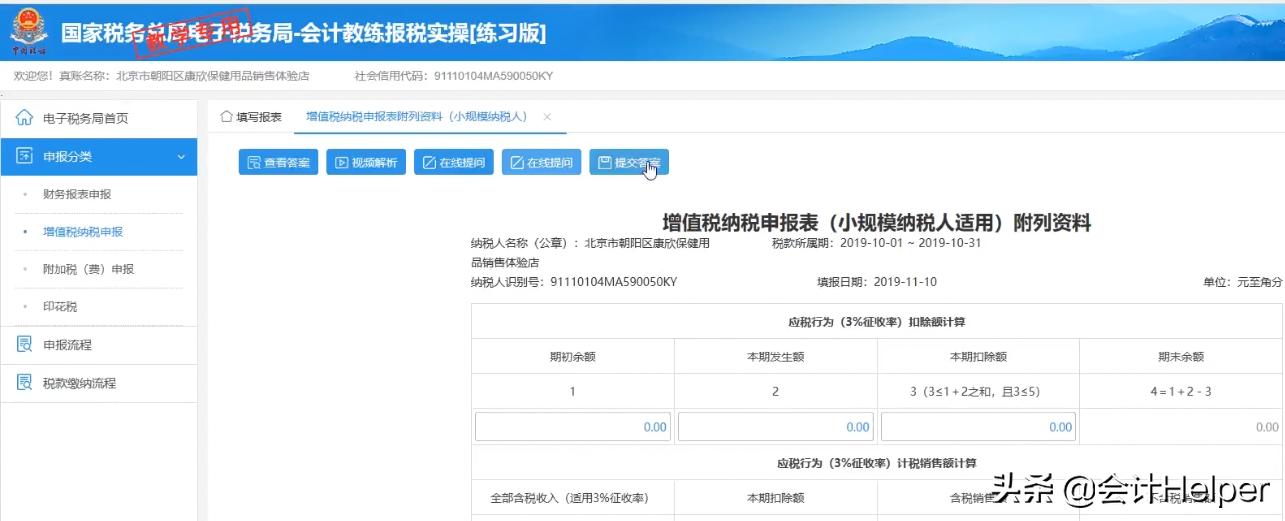Click the 本期发生额 column header

point(776,357)
